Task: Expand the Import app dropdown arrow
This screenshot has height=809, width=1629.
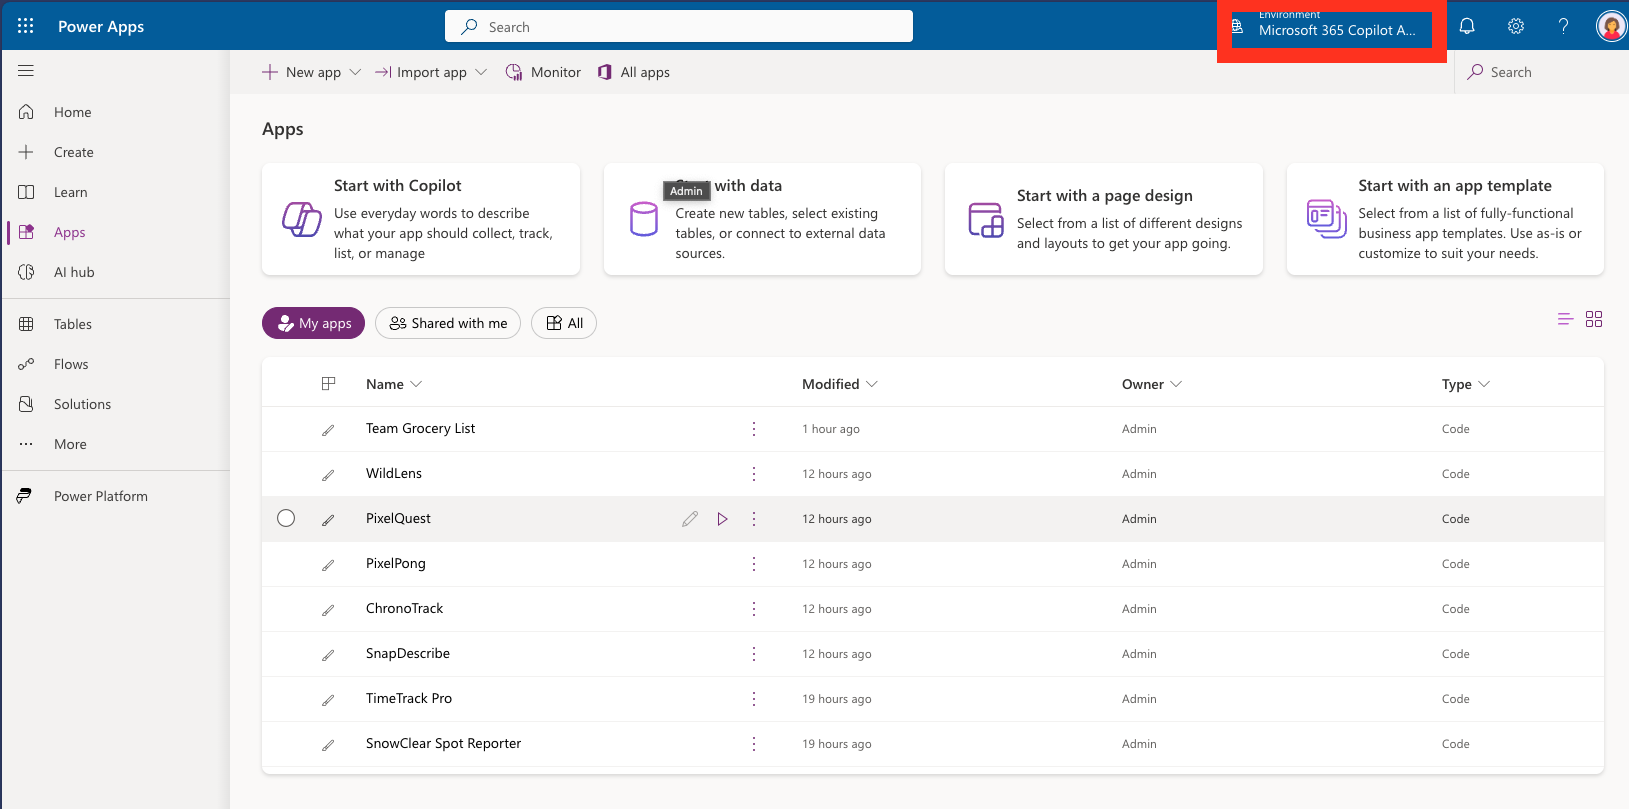Action: [481, 72]
